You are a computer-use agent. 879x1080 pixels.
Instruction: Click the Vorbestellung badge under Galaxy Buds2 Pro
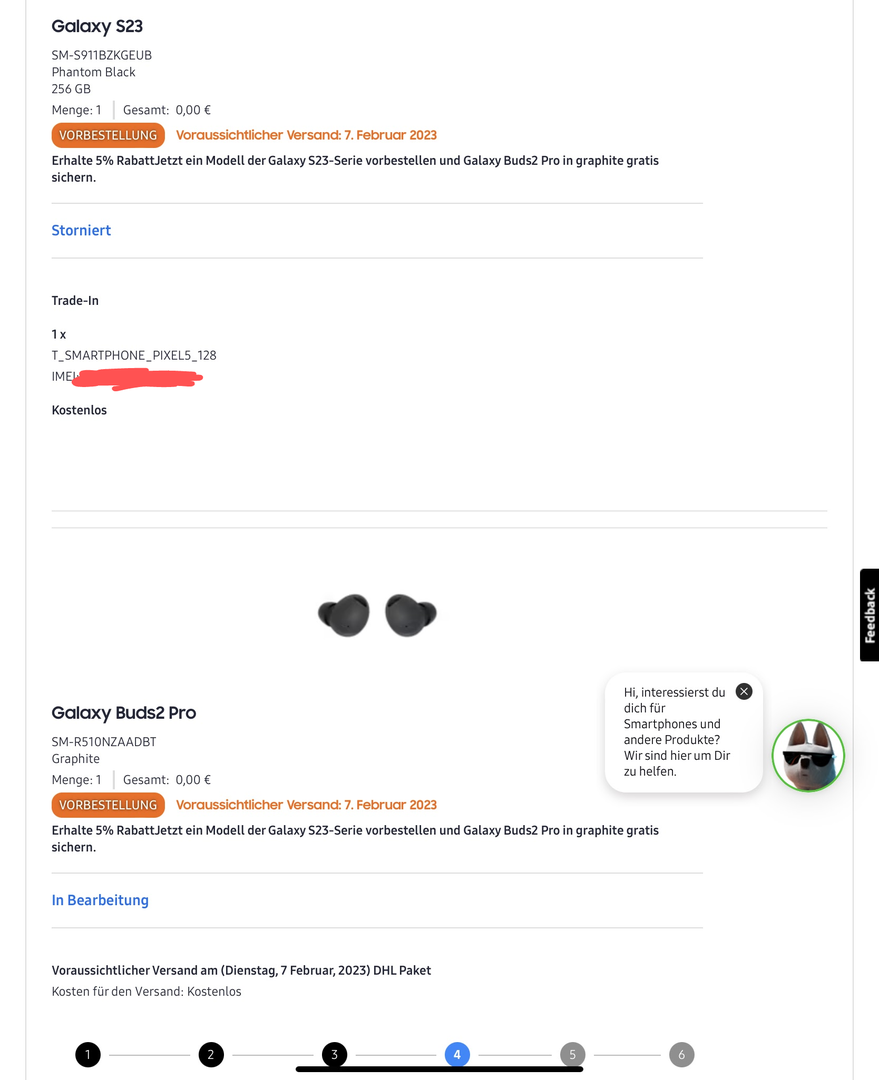point(108,805)
